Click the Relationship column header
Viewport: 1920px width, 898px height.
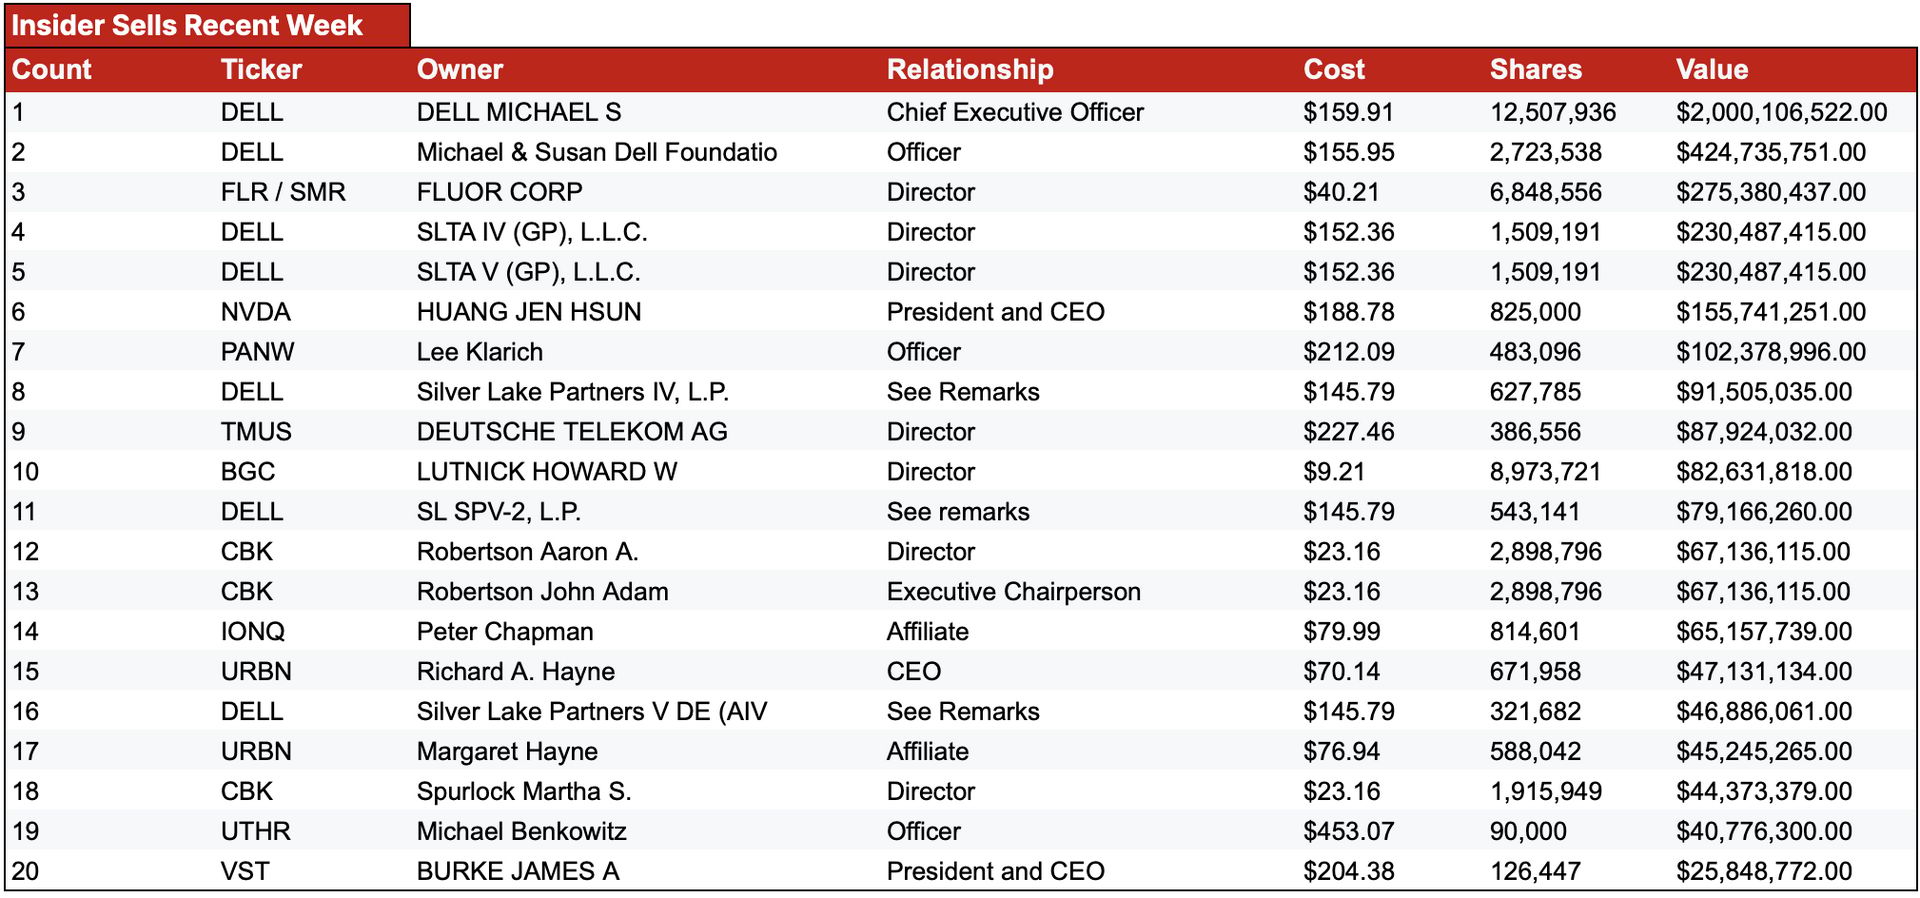[x=970, y=70]
